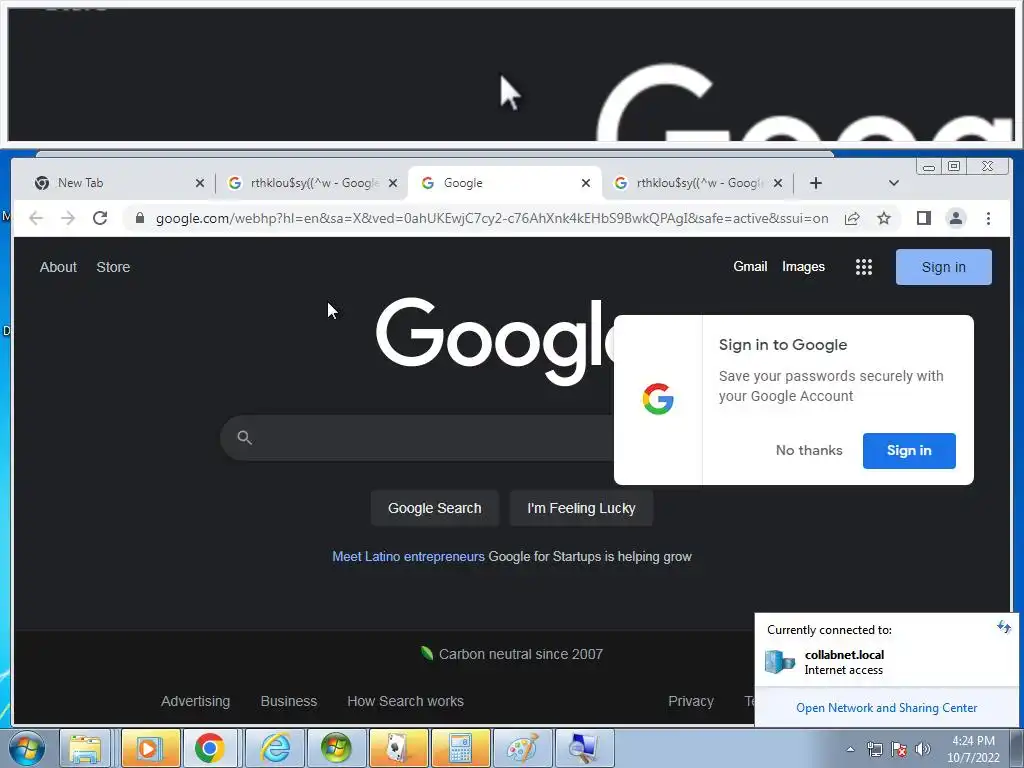This screenshot has width=1024, height=768.
Task: Show hidden tray icons arrow
Action: tap(850, 749)
